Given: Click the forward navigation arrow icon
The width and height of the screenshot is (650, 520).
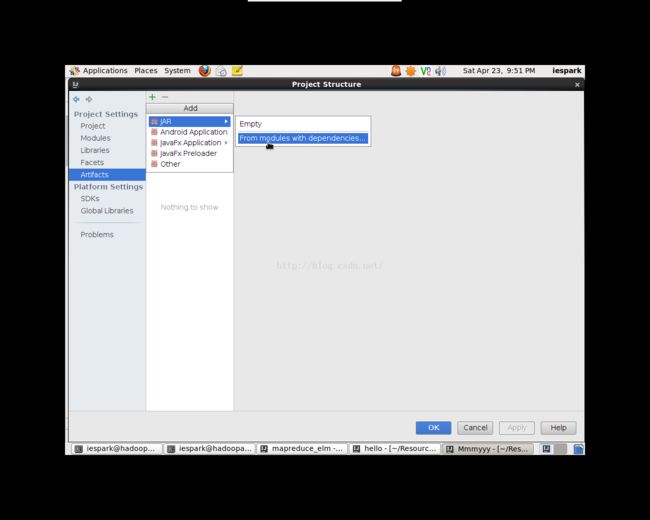Looking at the screenshot, I should click(89, 99).
